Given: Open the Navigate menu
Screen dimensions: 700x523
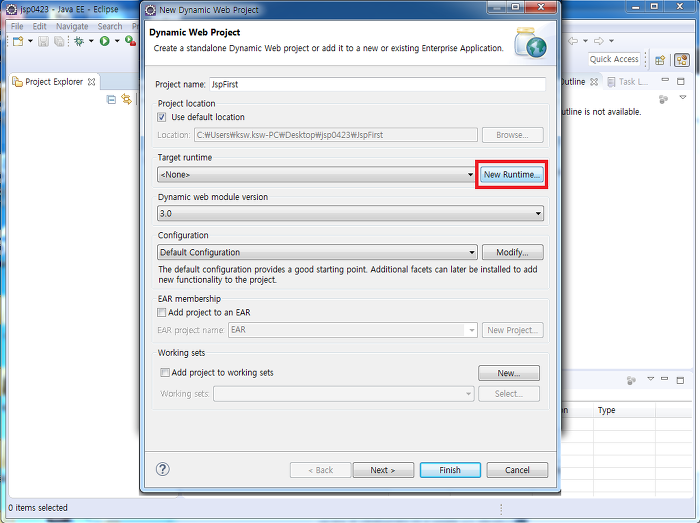Looking at the screenshot, I should [x=72, y=26].
